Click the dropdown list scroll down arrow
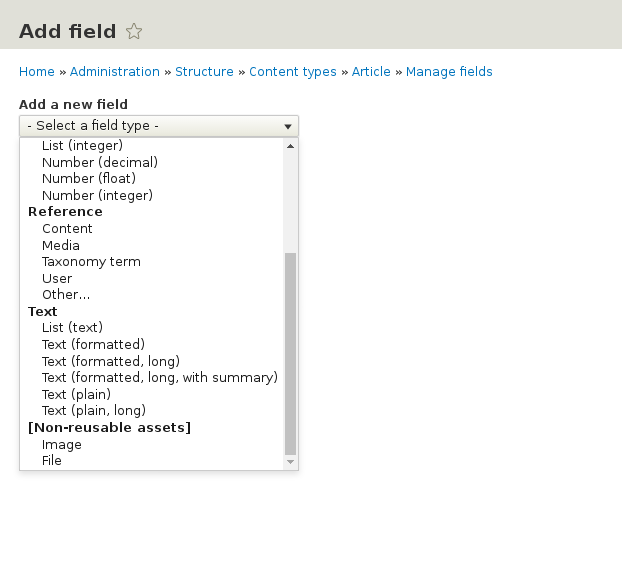 pos(291,462)
